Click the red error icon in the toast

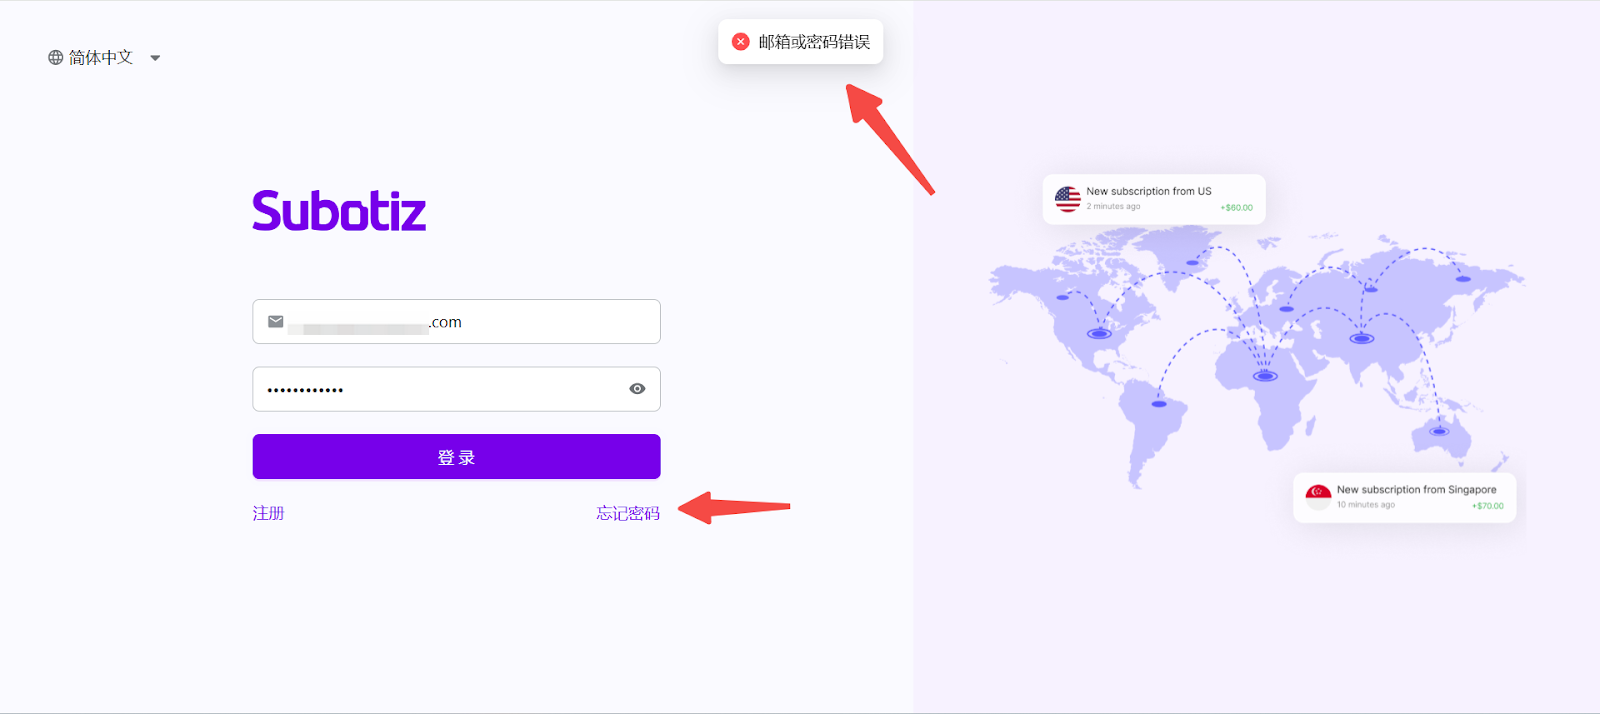click(x=741, y=42)
